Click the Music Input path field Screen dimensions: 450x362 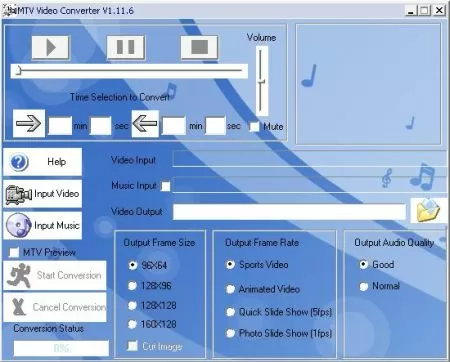coord(309,184)
